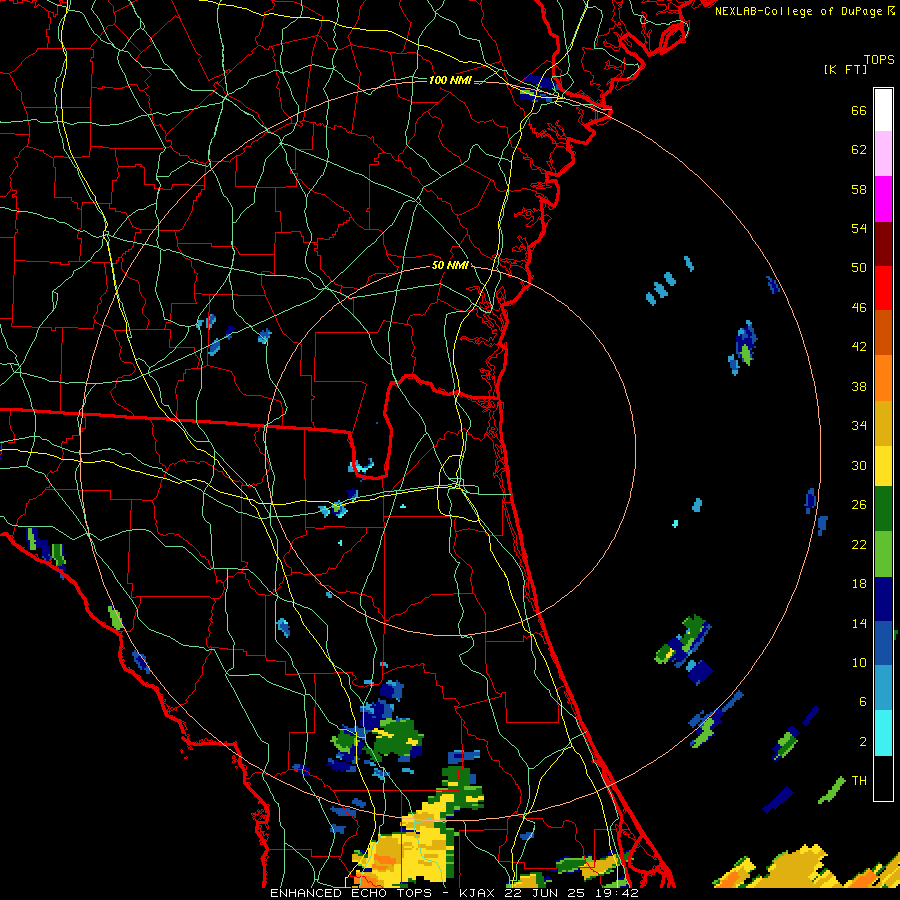The height and width of the screenshot is (900, 900).
Task: Click the 19:42 timestamp in the footer
Action: tap(617, 893)
